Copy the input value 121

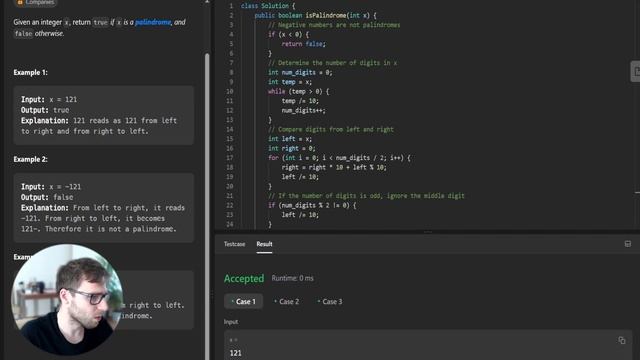point(622,340)
